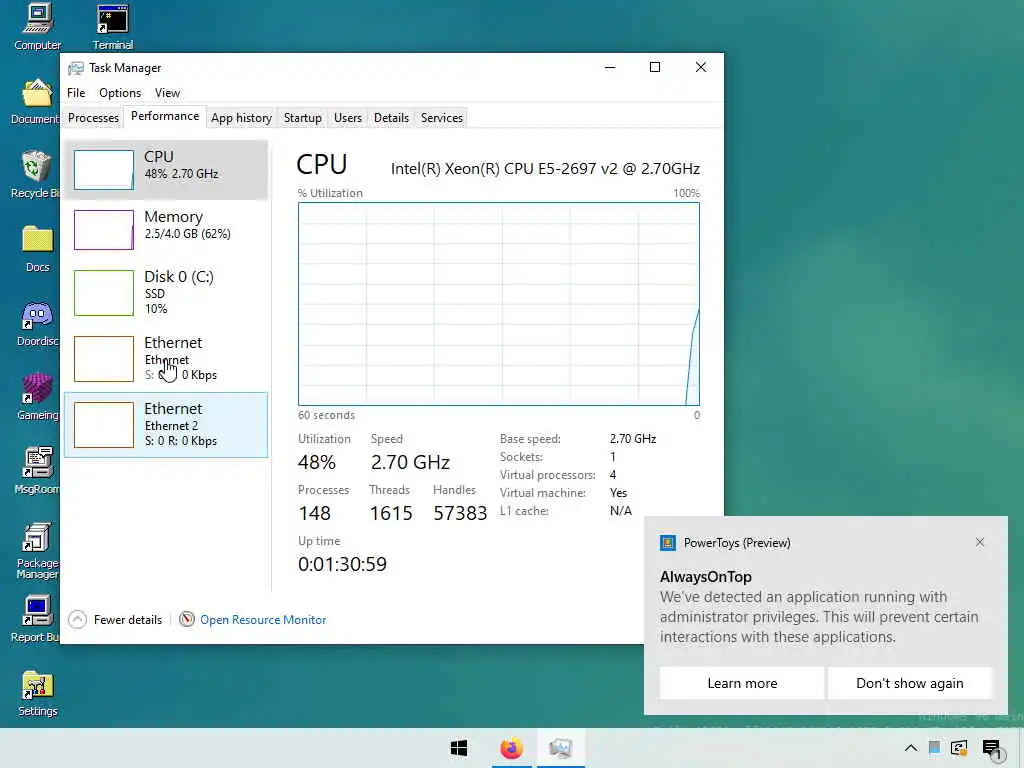
Task: Click the Task Manager title bar icon
Action: (x=76, y=68)
